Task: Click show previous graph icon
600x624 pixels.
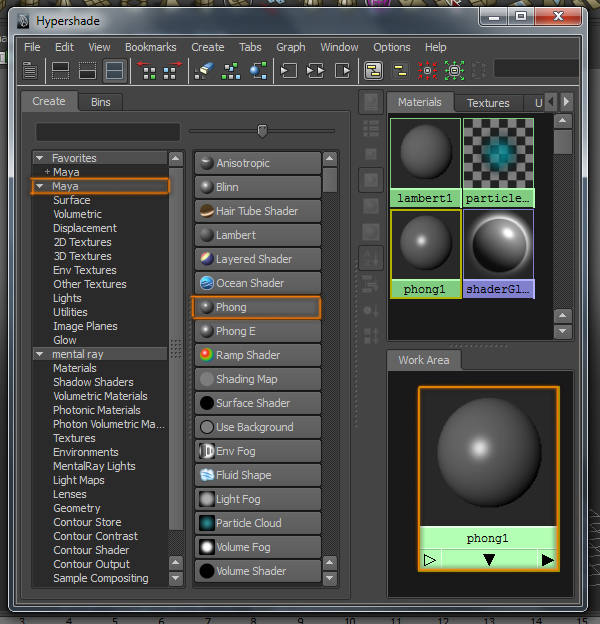Action: coord(149,71)
